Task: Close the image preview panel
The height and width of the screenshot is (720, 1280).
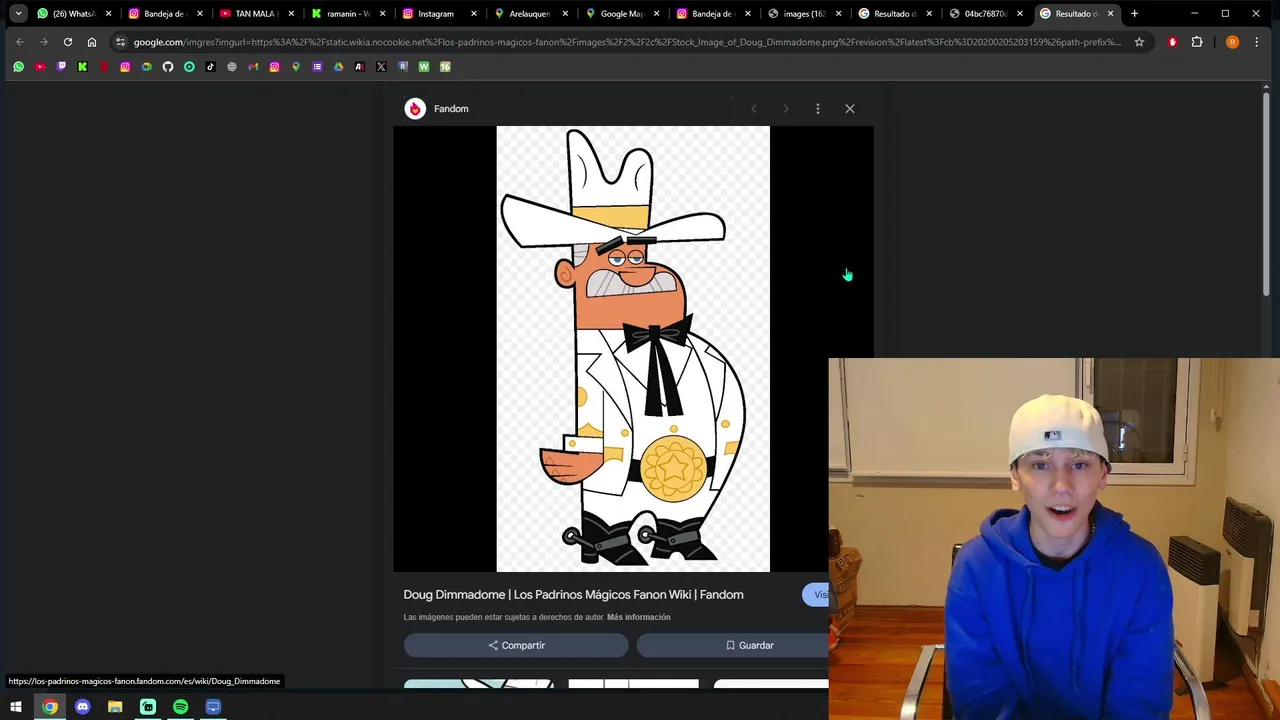Action: (x=850, y=108)
